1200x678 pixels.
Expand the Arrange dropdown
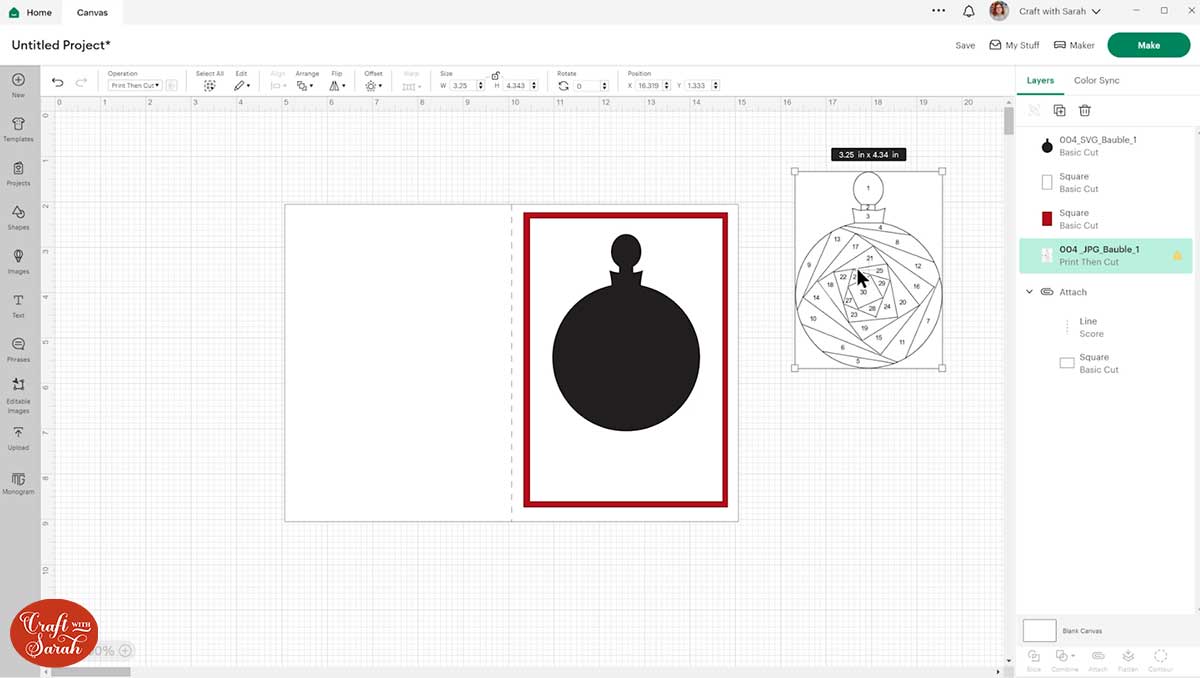click(305, 86)
